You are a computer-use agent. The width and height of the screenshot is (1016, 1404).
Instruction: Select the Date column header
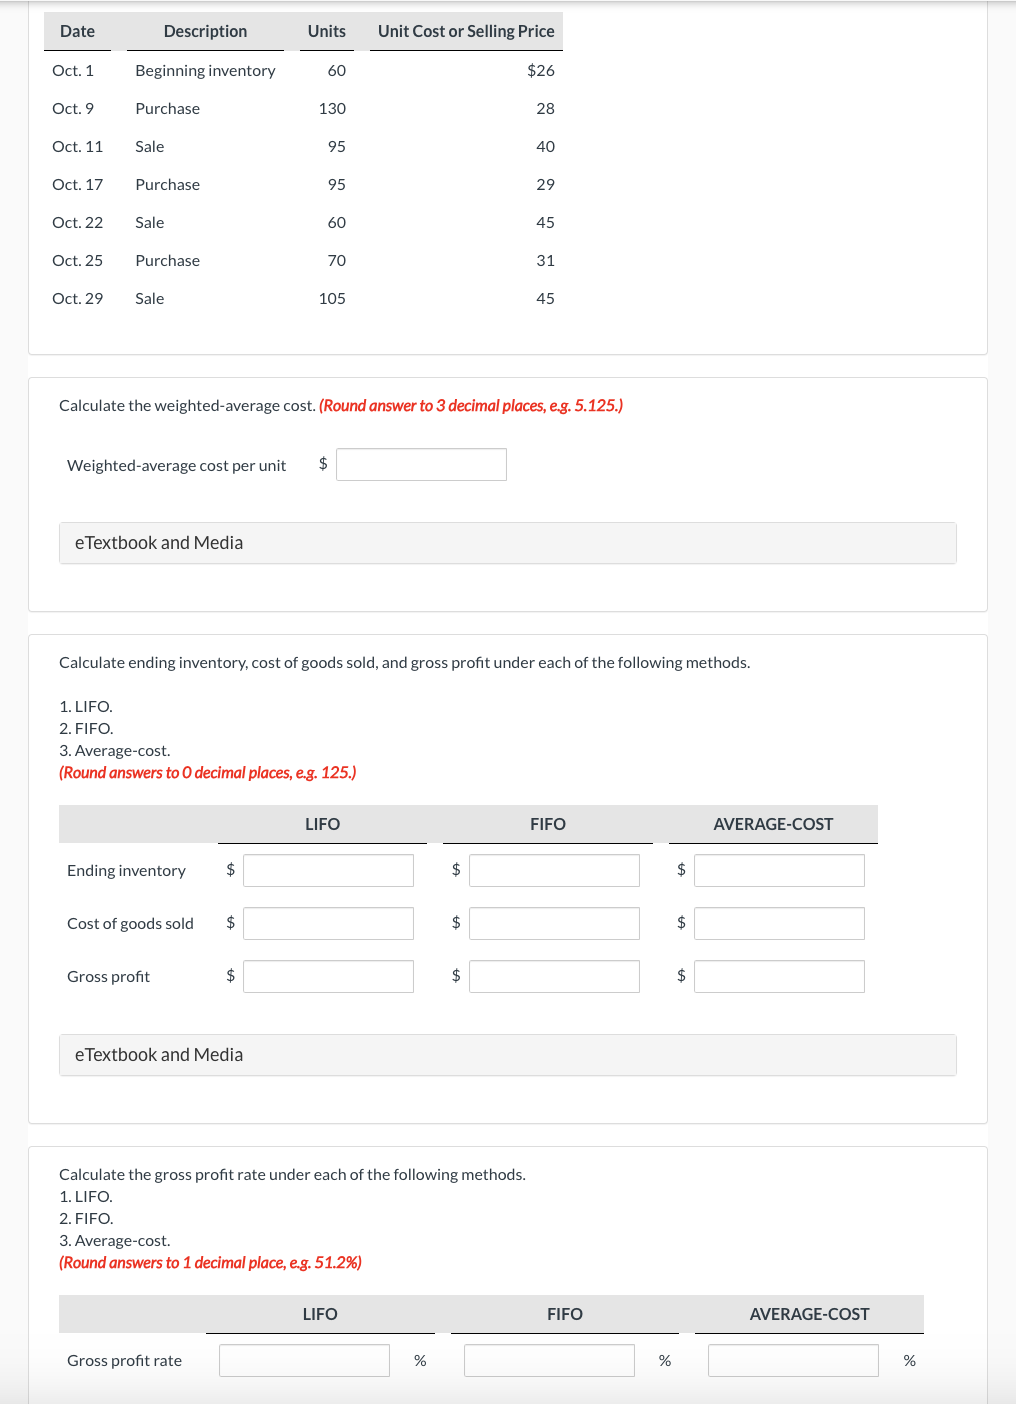pos(77,31)
